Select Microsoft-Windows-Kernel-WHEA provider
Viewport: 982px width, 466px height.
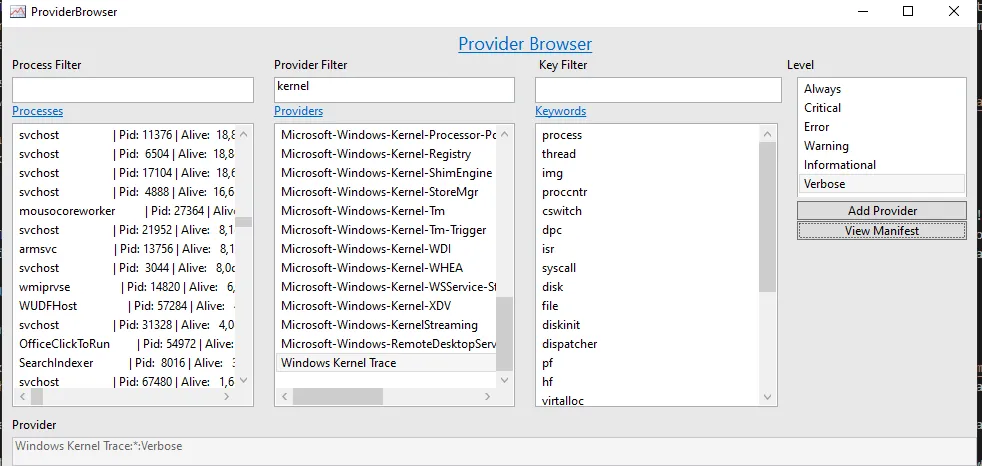point(386,267)
